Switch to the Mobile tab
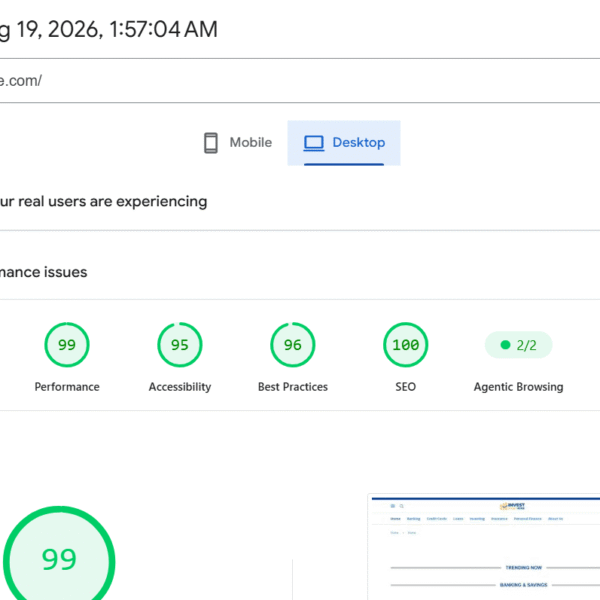Image resolution: width=600 pixels, height=600 pixels. [238, 143]
